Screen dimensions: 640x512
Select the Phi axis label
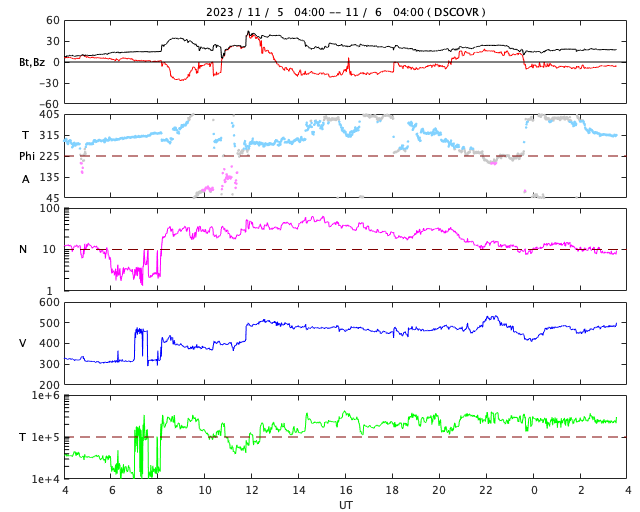pos(27,156)
